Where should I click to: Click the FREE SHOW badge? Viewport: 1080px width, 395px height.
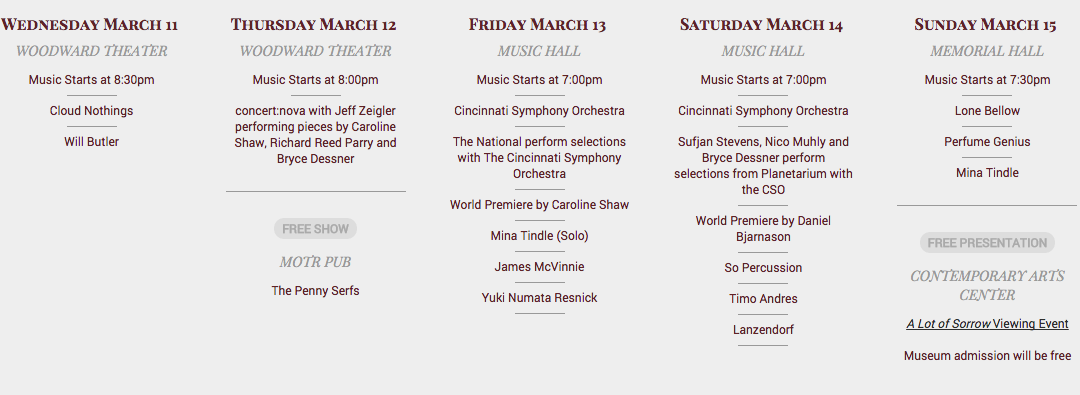click(315, 229)
